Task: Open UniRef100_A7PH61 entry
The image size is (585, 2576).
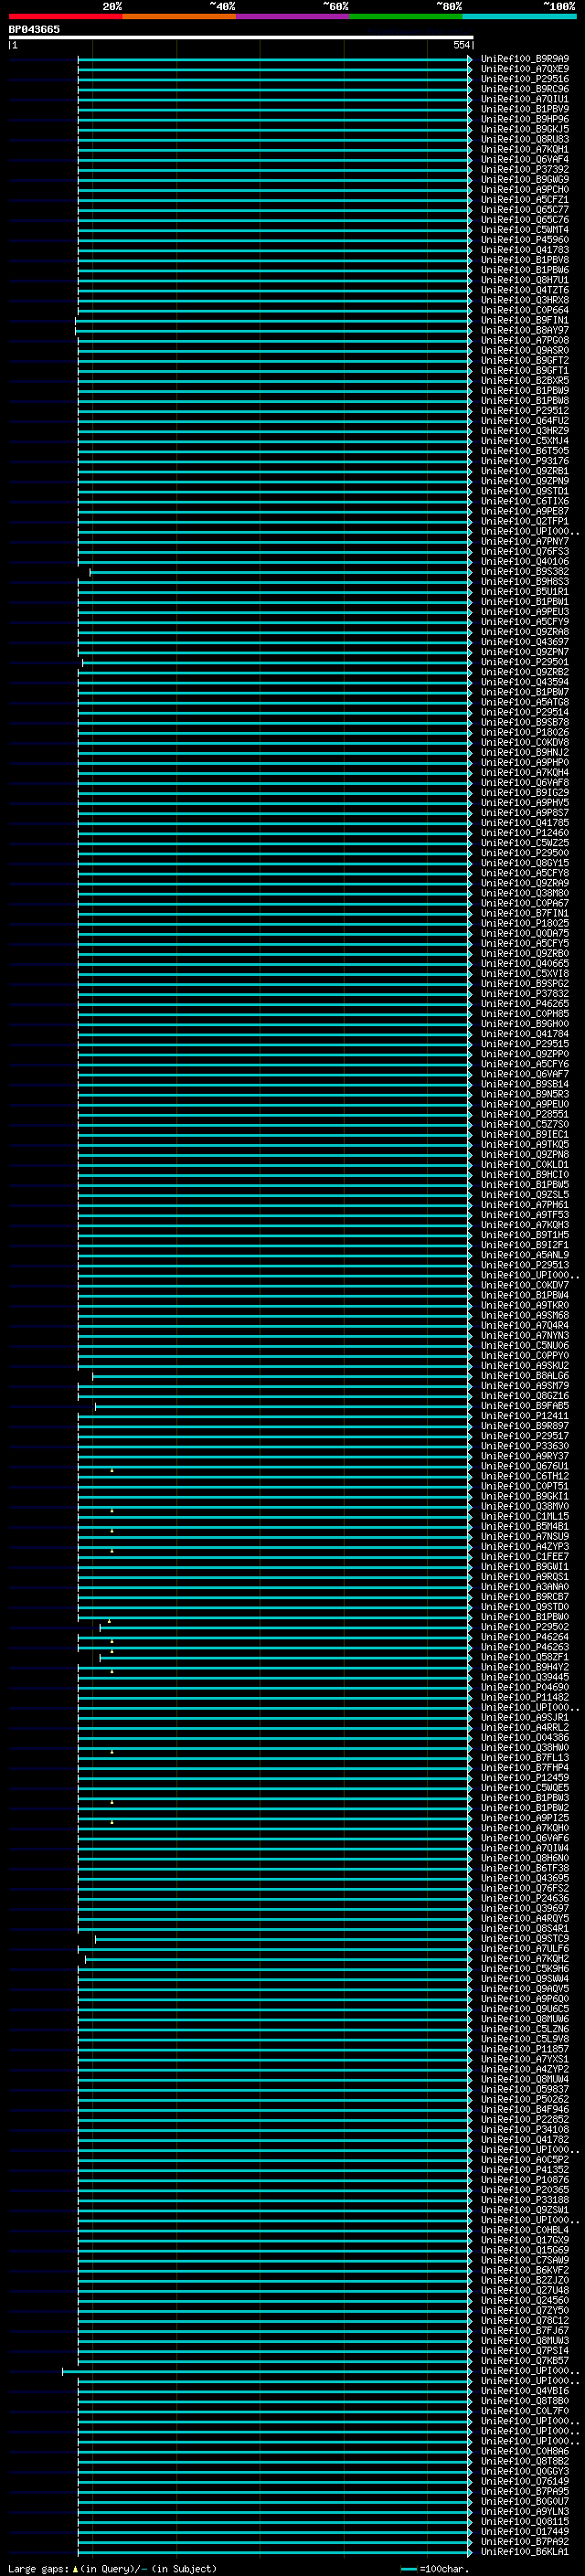Action: (525, 1204)
